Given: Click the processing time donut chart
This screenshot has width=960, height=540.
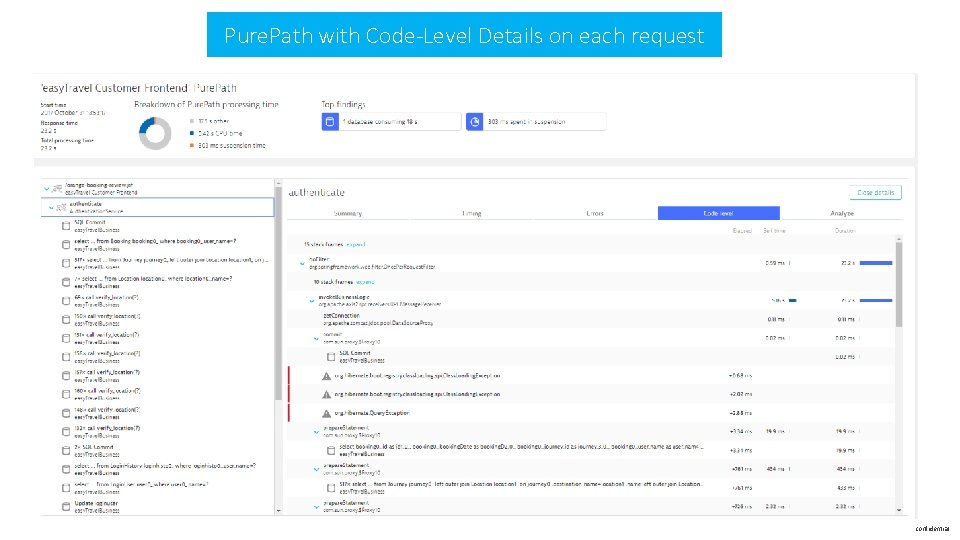Looking at the screenshot, I should point(155,133).
